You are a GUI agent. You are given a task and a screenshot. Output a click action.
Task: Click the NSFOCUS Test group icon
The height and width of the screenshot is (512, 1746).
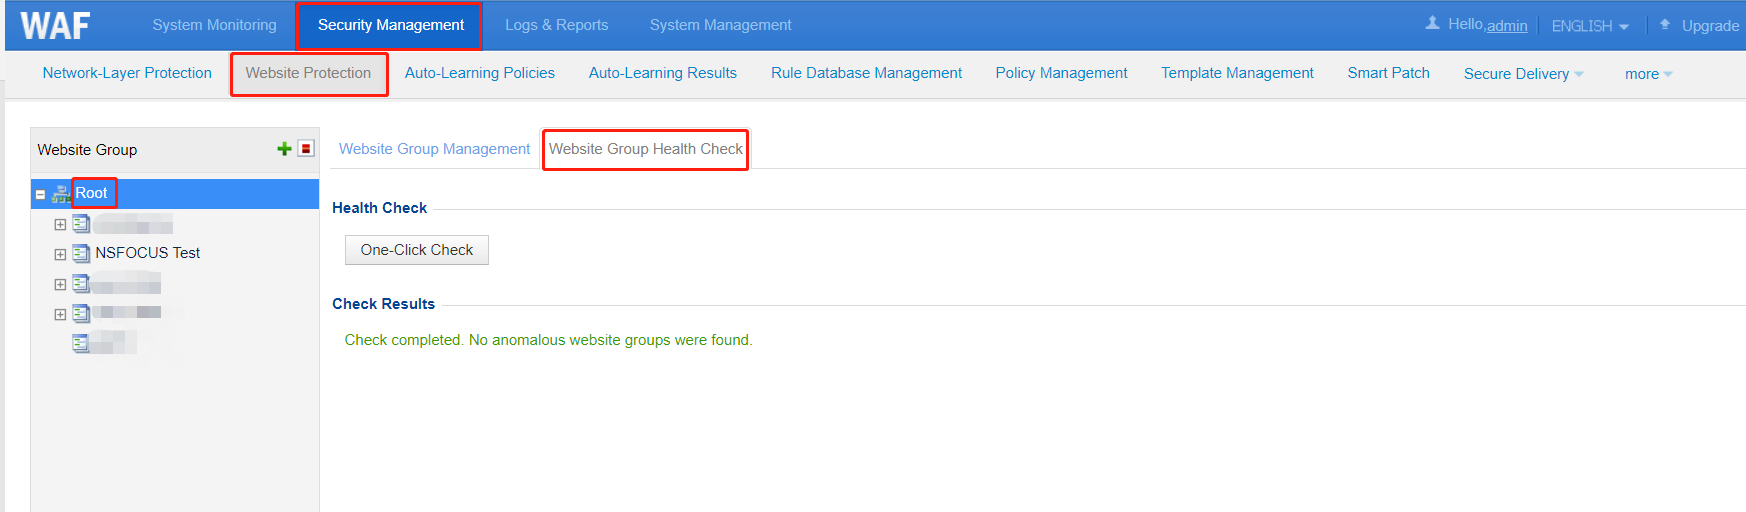click(x=81, y=254)
